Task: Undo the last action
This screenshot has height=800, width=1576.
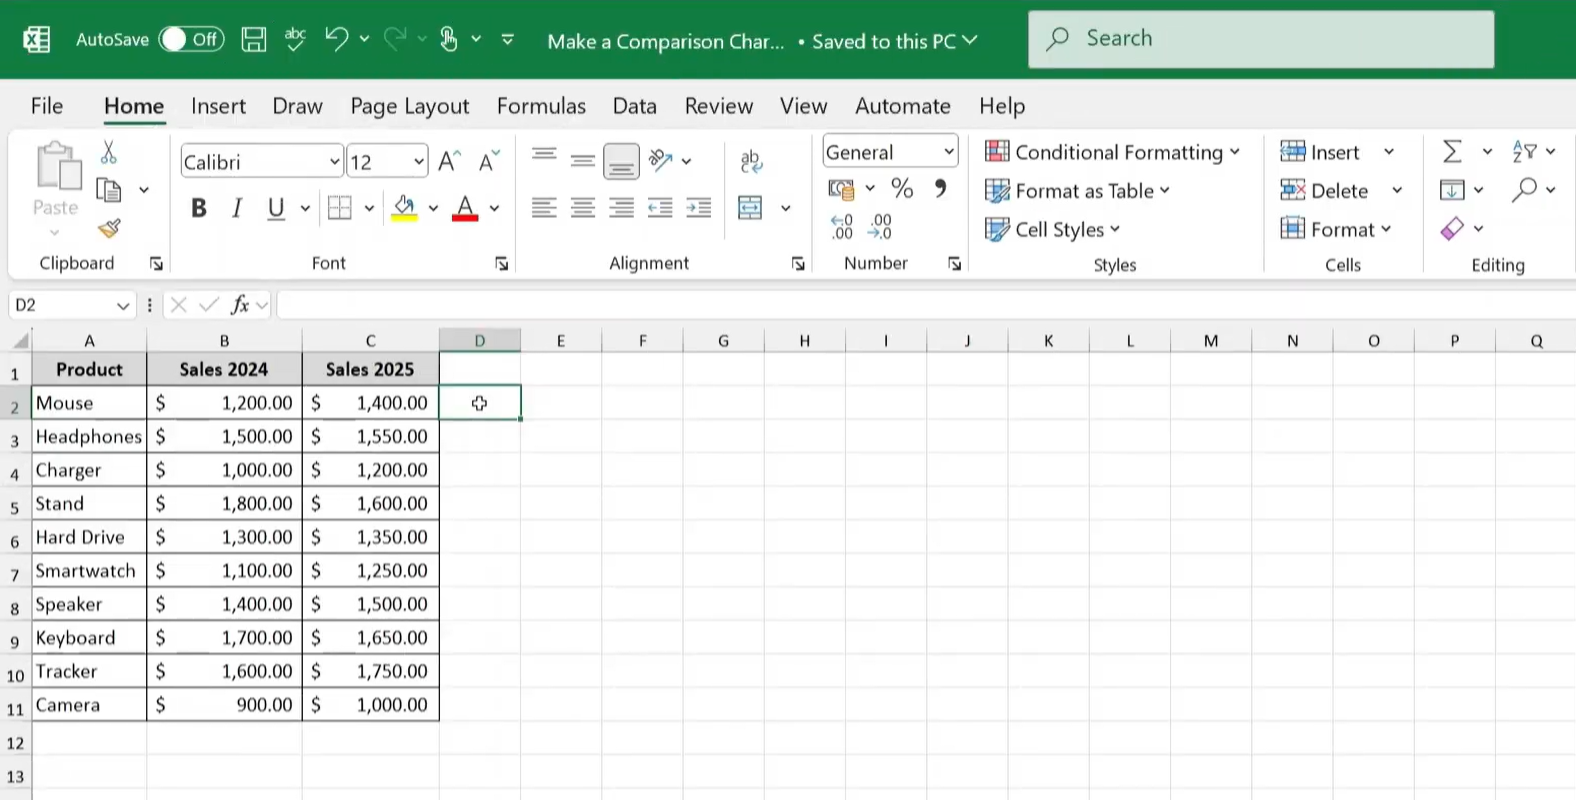Action: (x=336, y=39)
